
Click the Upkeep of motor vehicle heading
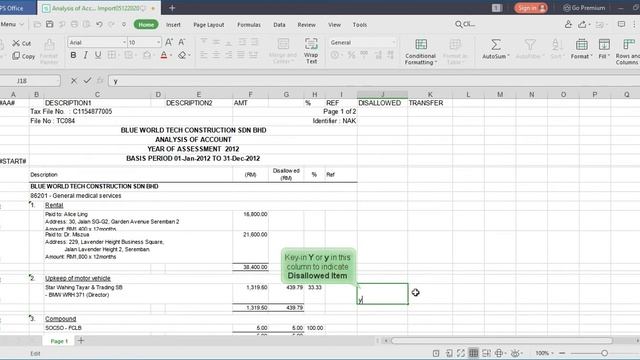click(78, 278)
